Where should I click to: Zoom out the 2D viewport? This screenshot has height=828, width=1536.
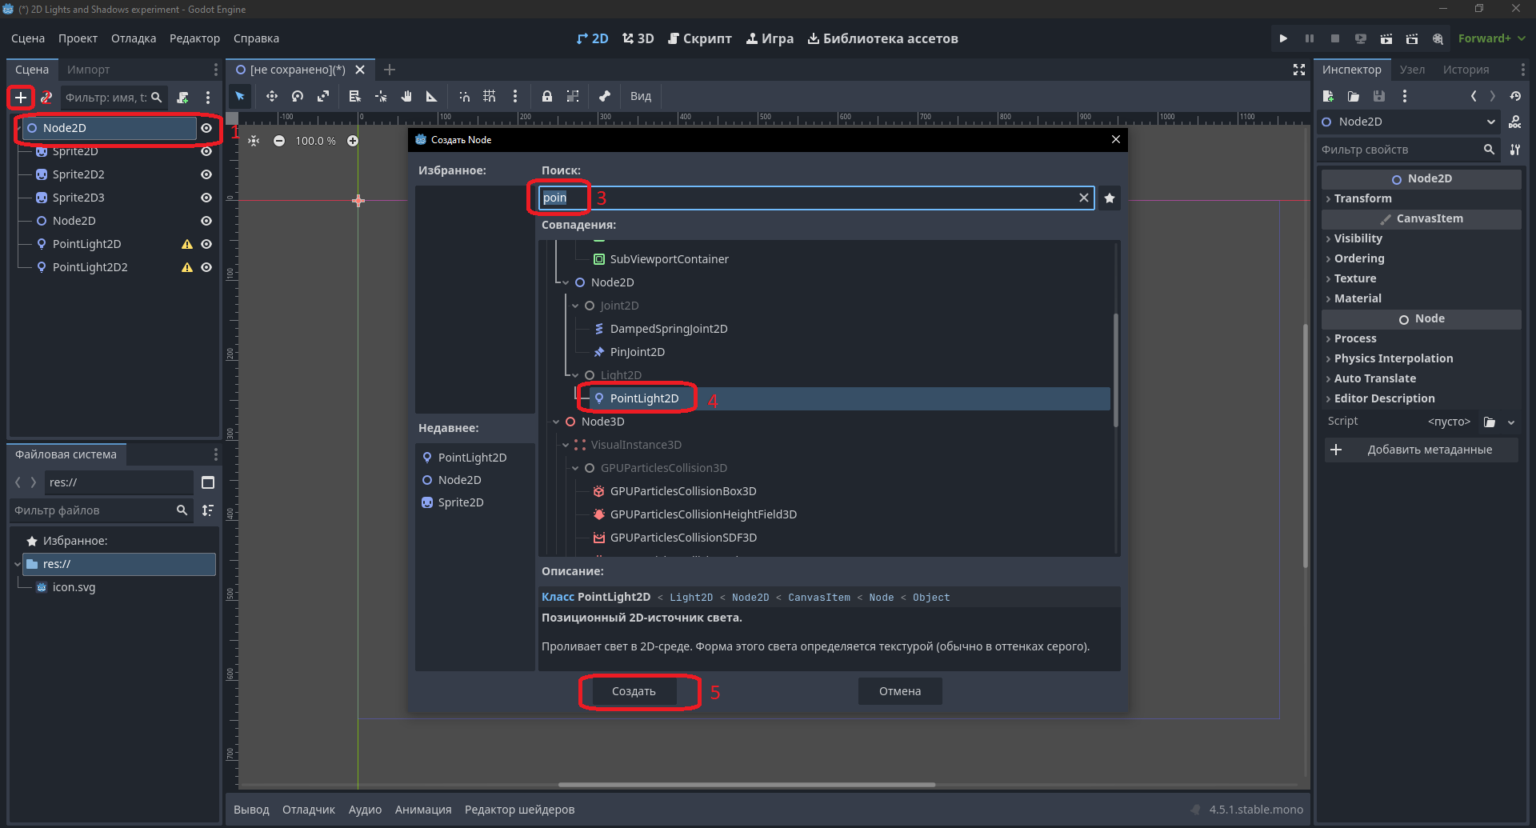tap(279, 141)
